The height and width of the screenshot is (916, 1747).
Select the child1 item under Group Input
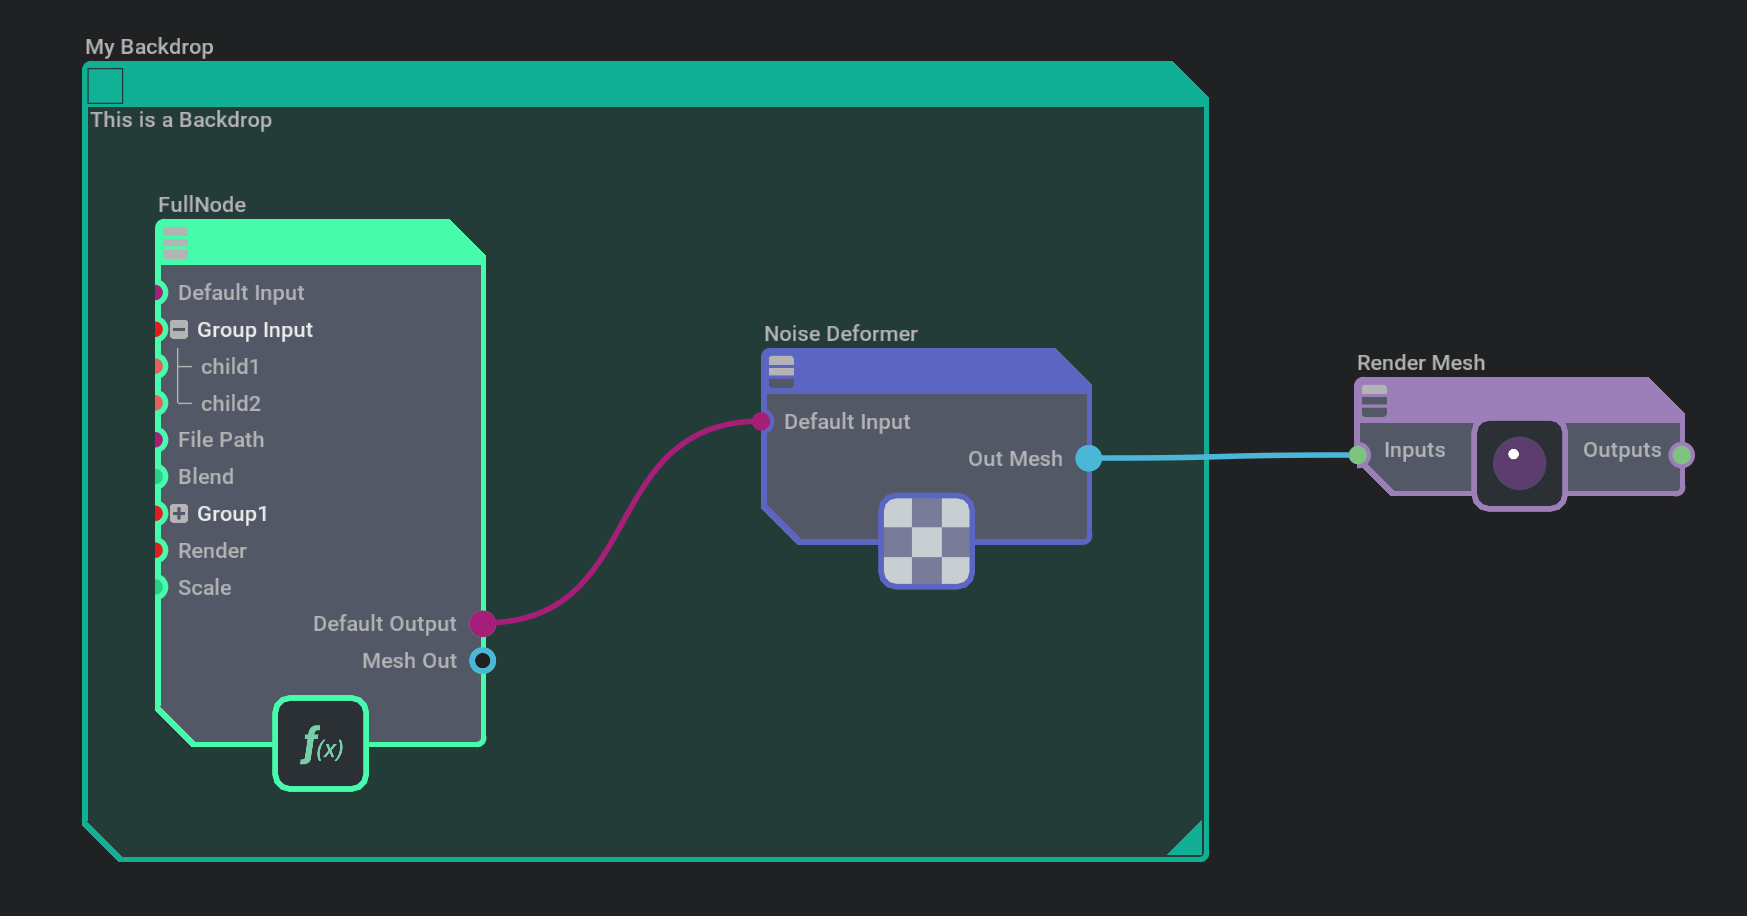point(230,366)
